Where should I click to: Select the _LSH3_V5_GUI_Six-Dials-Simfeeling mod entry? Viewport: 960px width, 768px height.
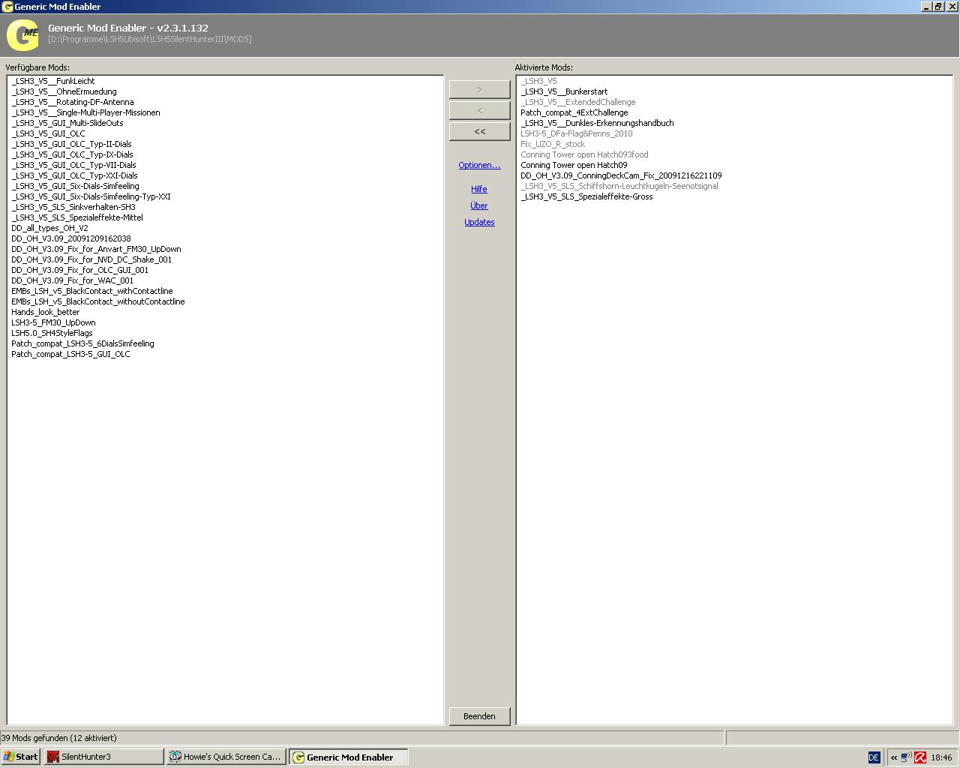click(x=75, y=186)
